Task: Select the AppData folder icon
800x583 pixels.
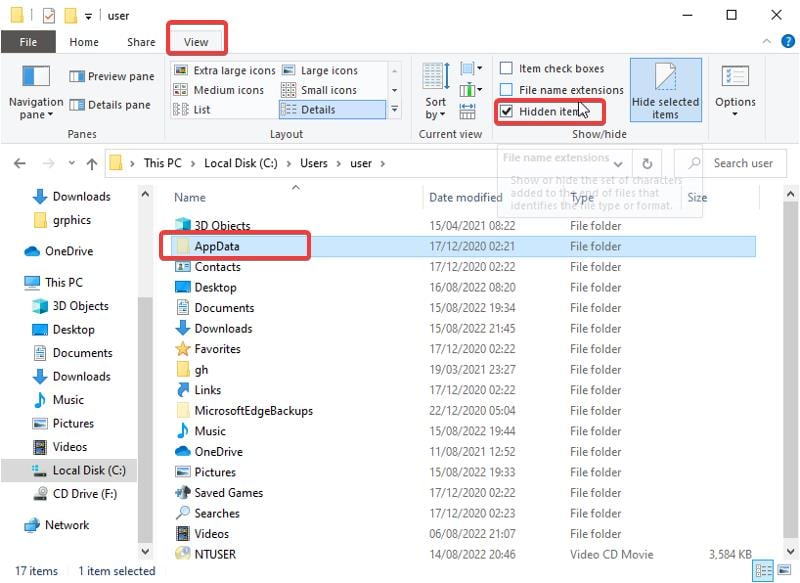Action: pyautogui.click(x=183, y=246)
